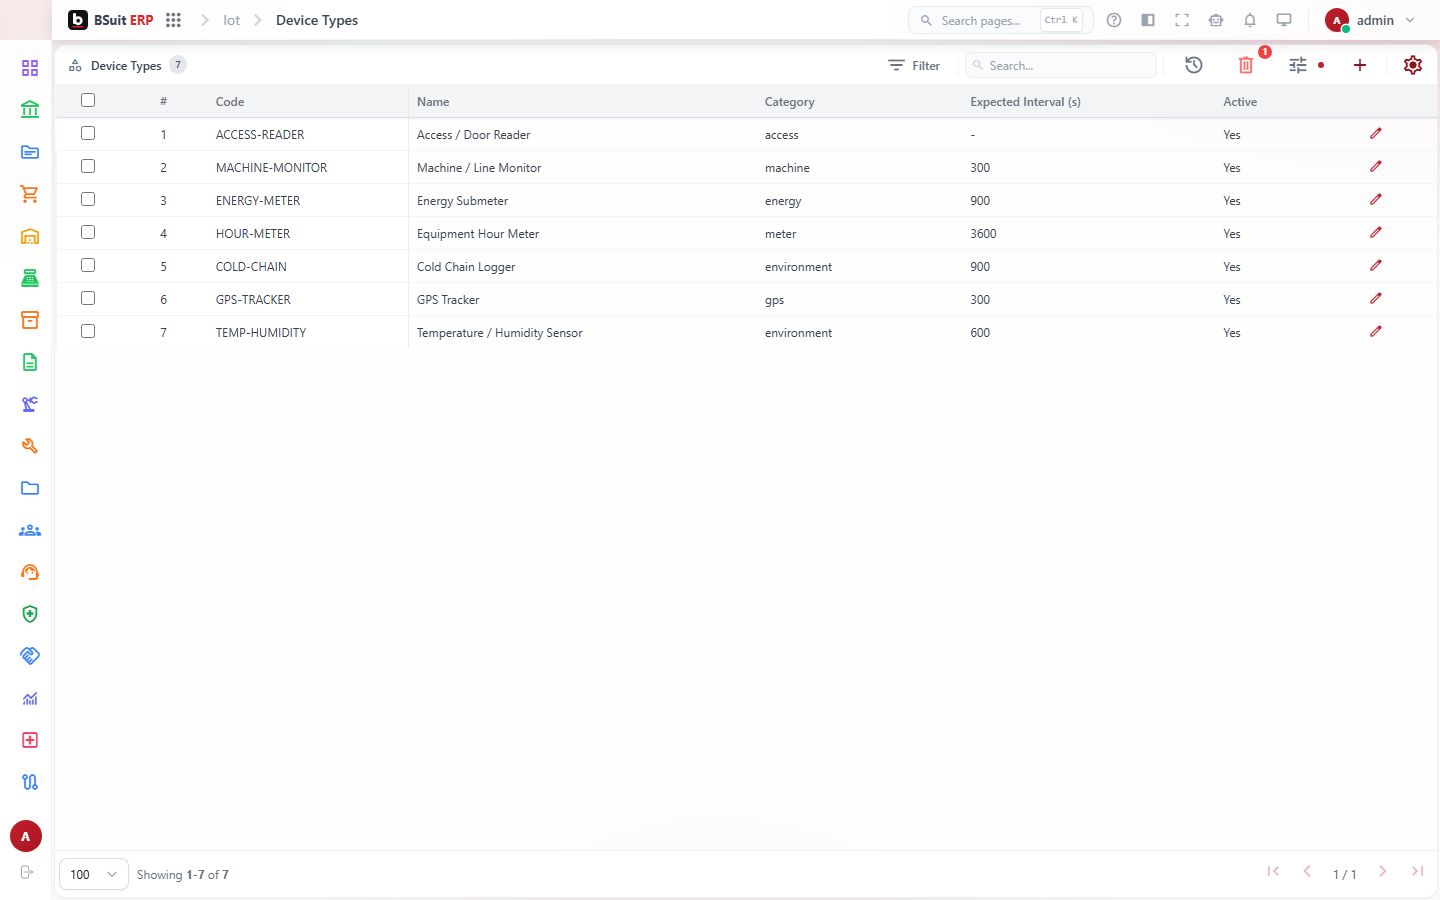Check the HOUR-METER row checkbox
Image resolution: width=1440 pixels, height=900 pixels.
coord(88,232)
